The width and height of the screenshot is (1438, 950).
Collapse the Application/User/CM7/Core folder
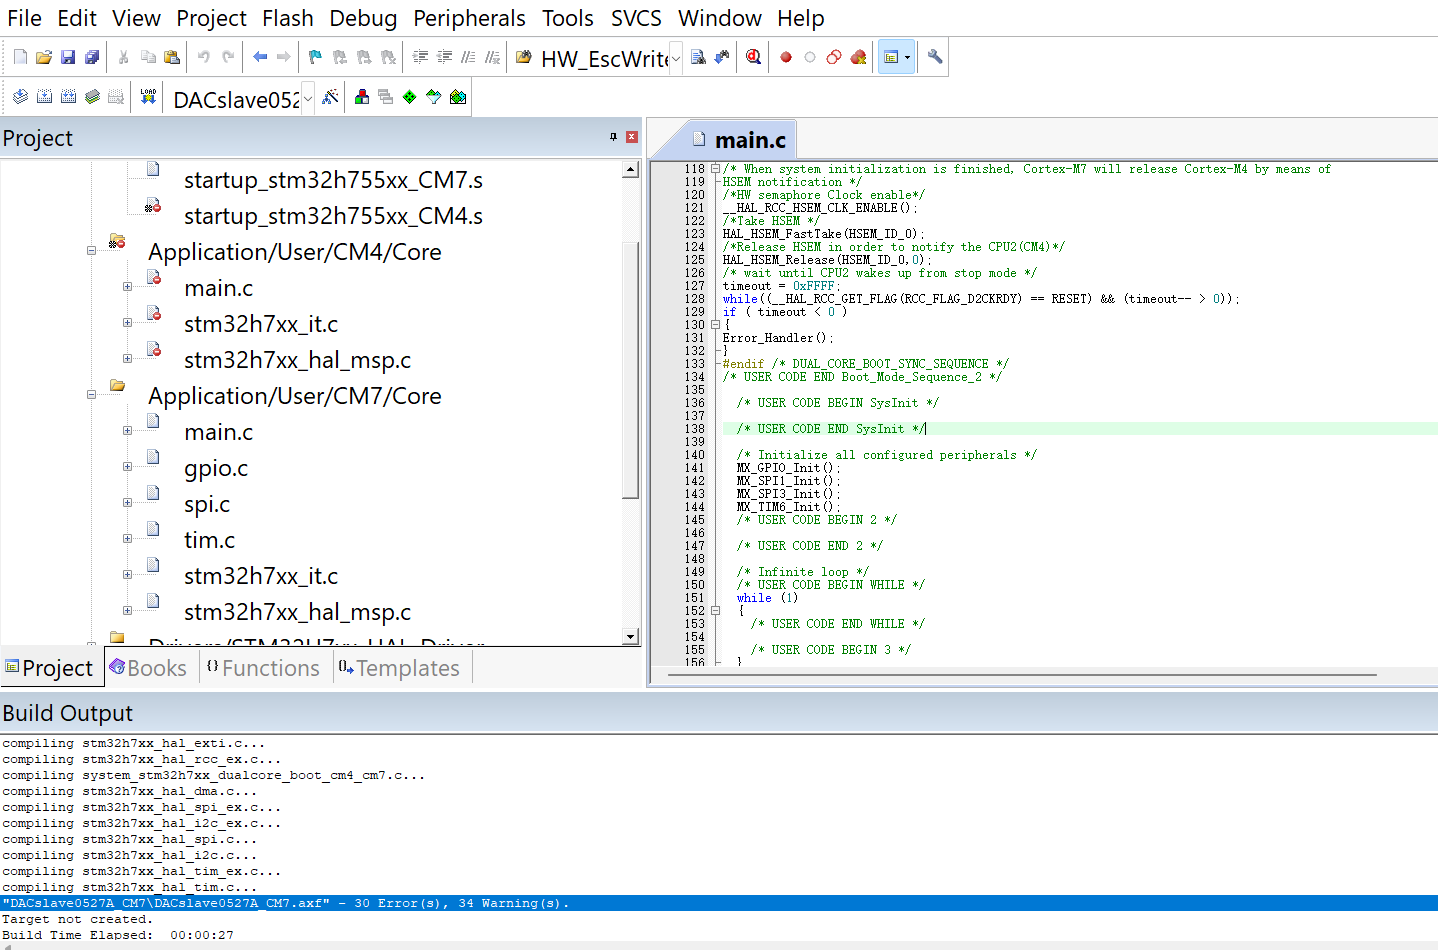[91, 395]
